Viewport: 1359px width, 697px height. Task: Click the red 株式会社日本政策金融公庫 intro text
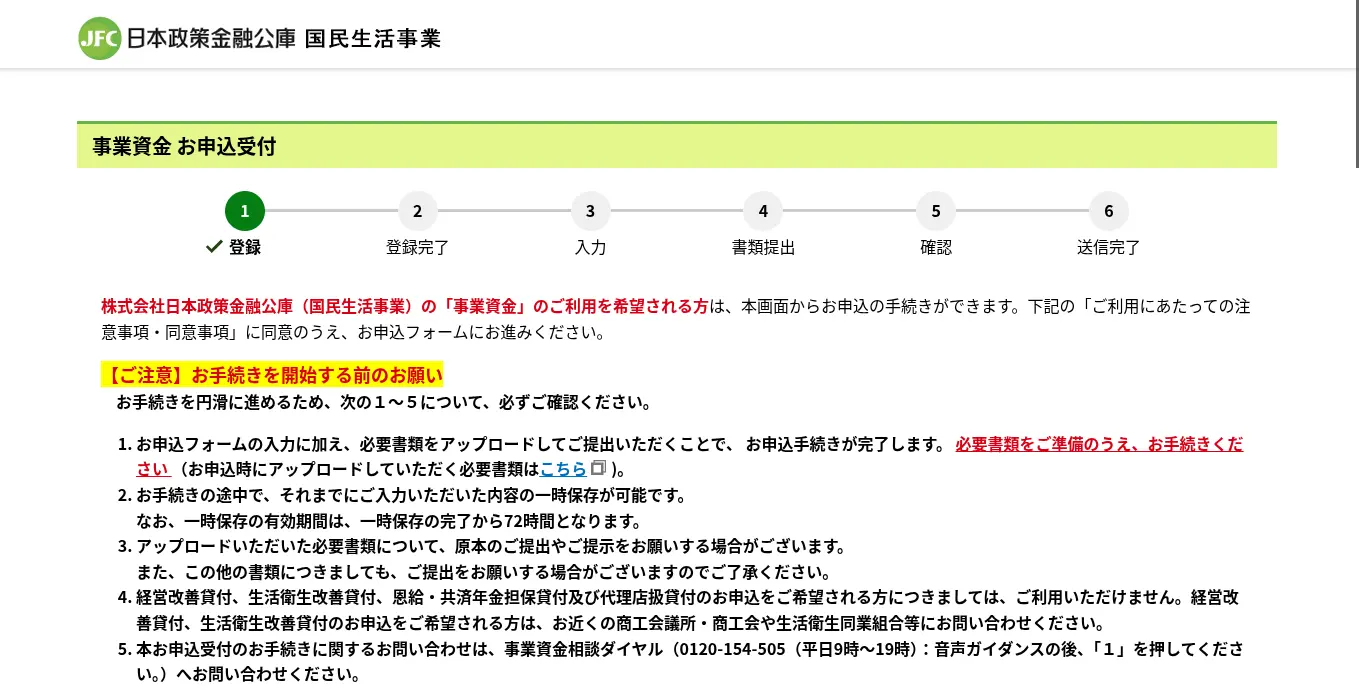(405, 306)
